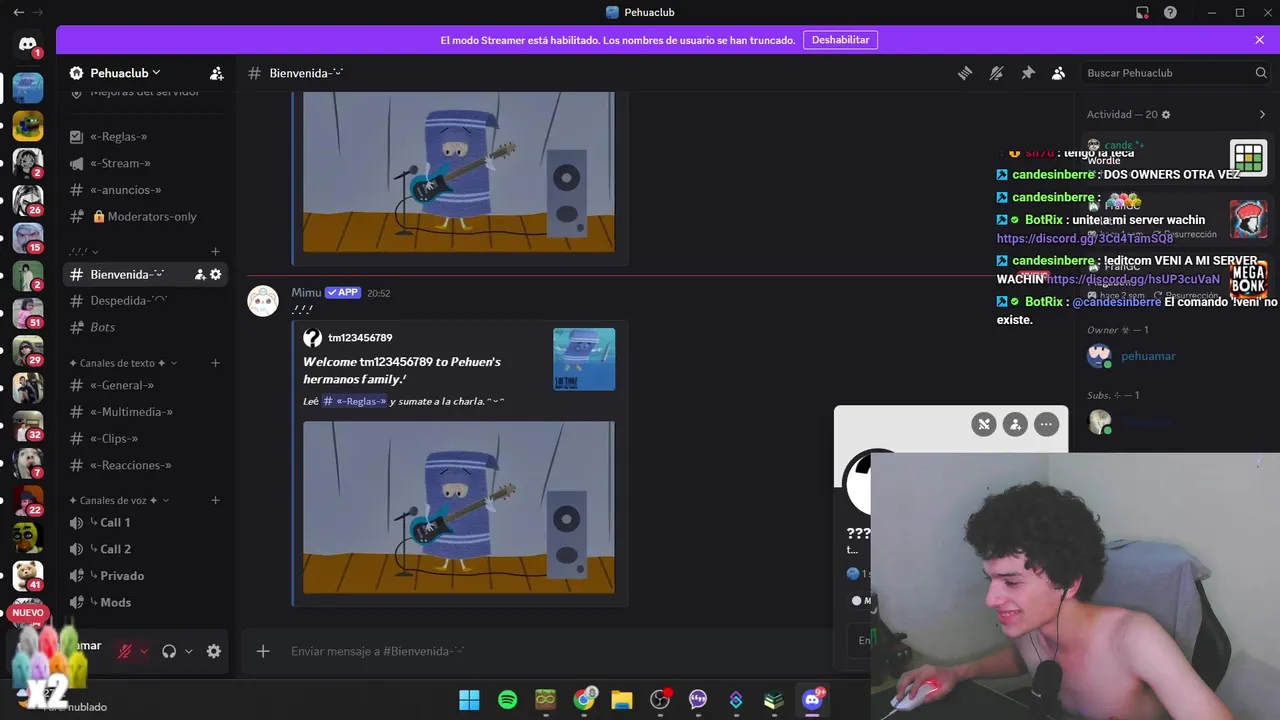The image size is (1280, 720).
Task: Open the Threads icon in channel header
Action: pos(965,73)
